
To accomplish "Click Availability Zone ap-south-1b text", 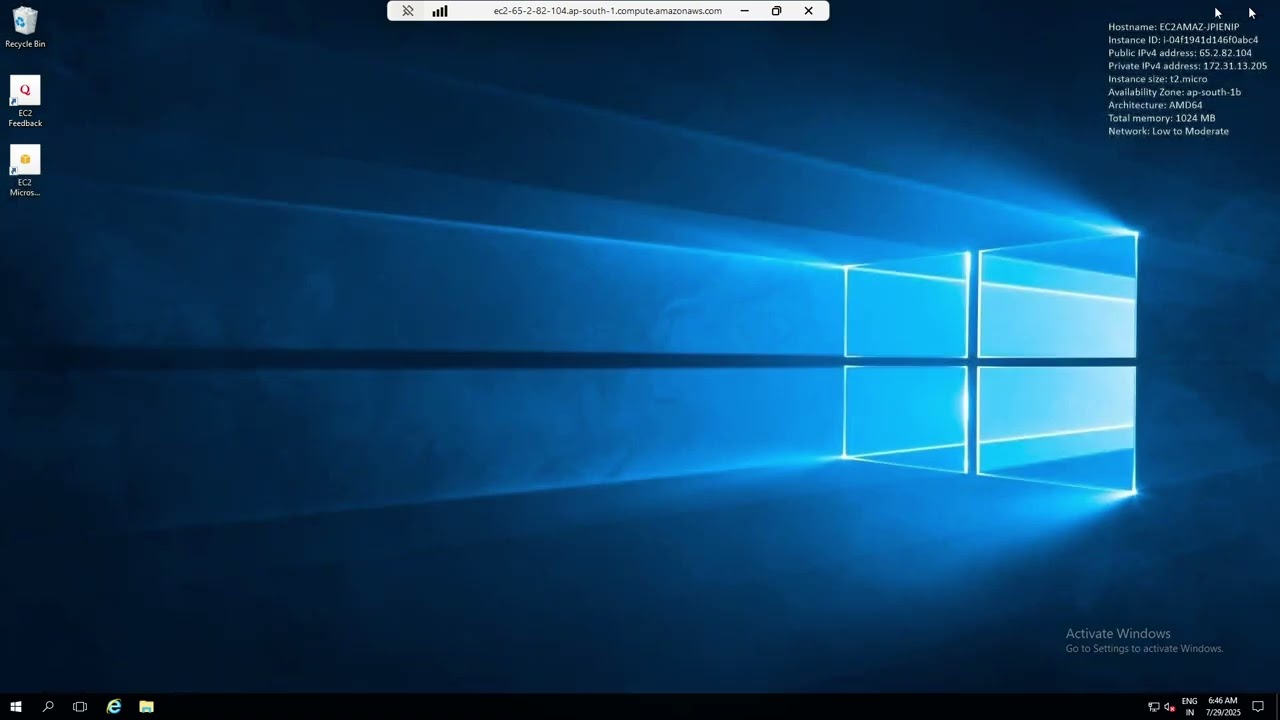I will pyautogui.click(x=1174, y=92).
